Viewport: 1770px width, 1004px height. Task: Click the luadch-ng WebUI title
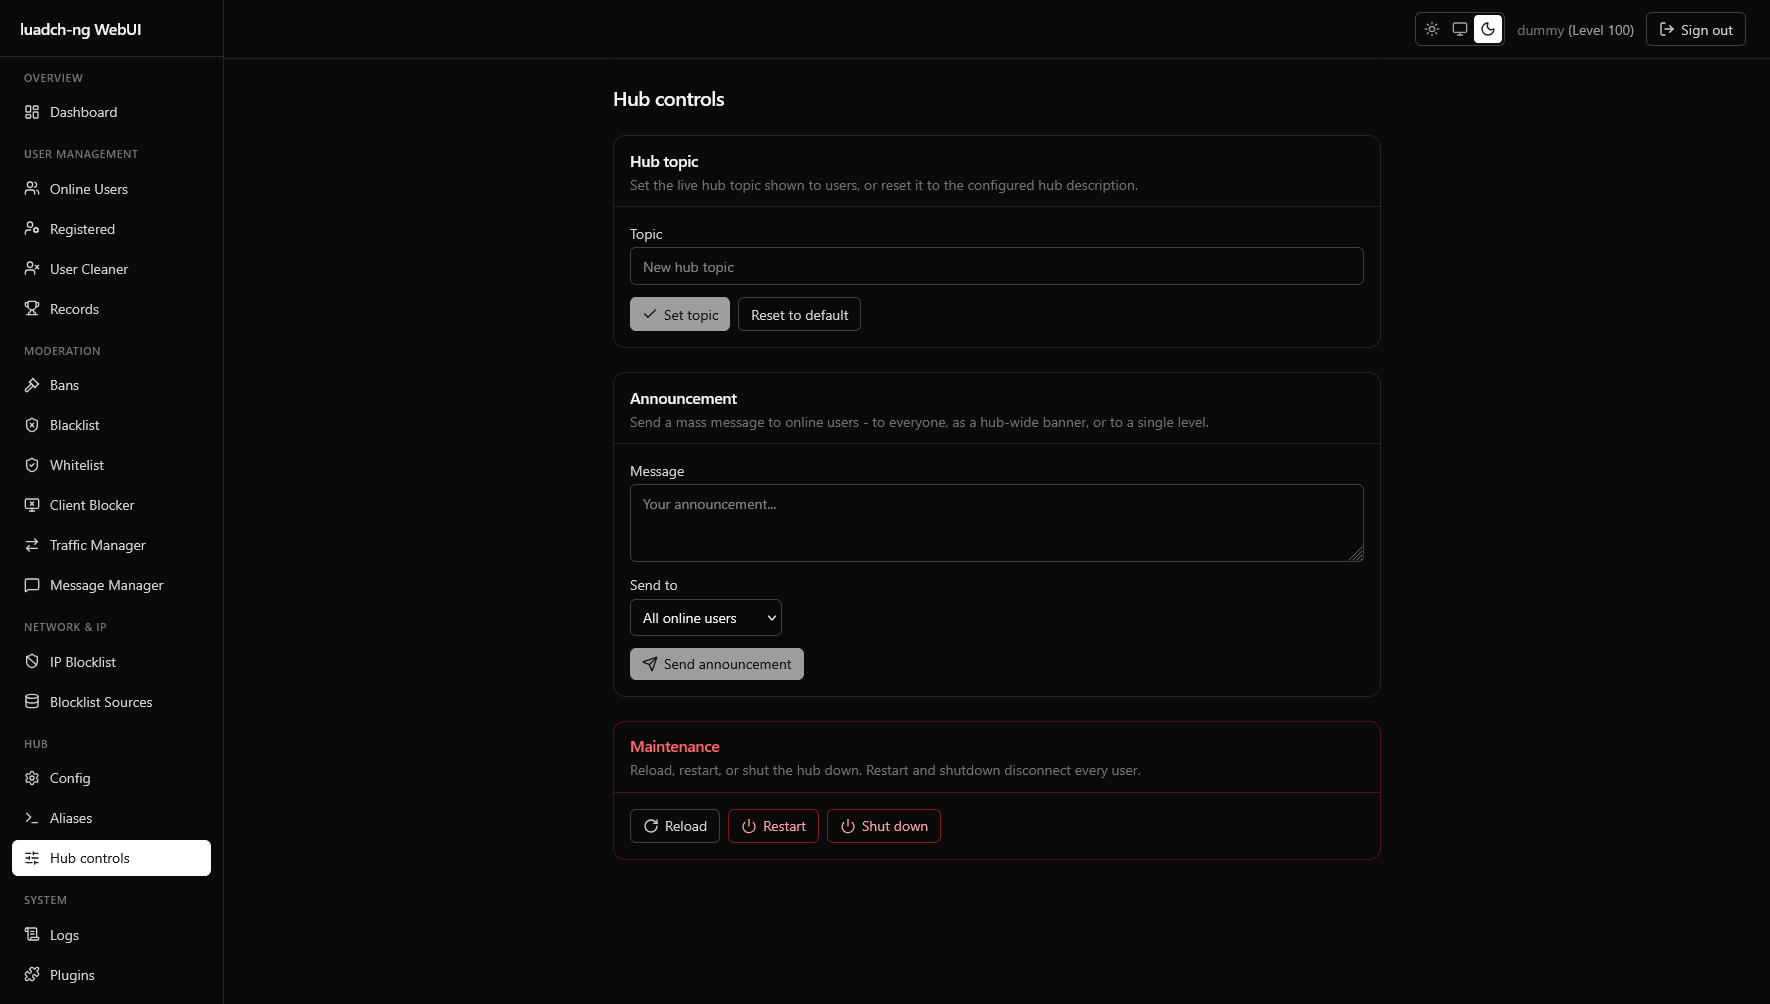[x=81, y=29]
